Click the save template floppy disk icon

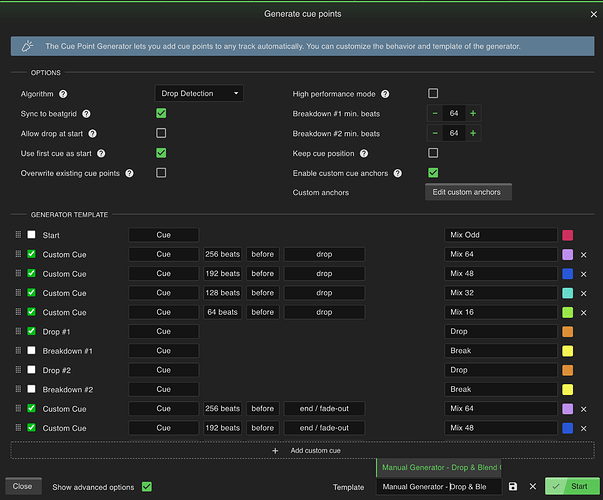(x=513, y=487)
